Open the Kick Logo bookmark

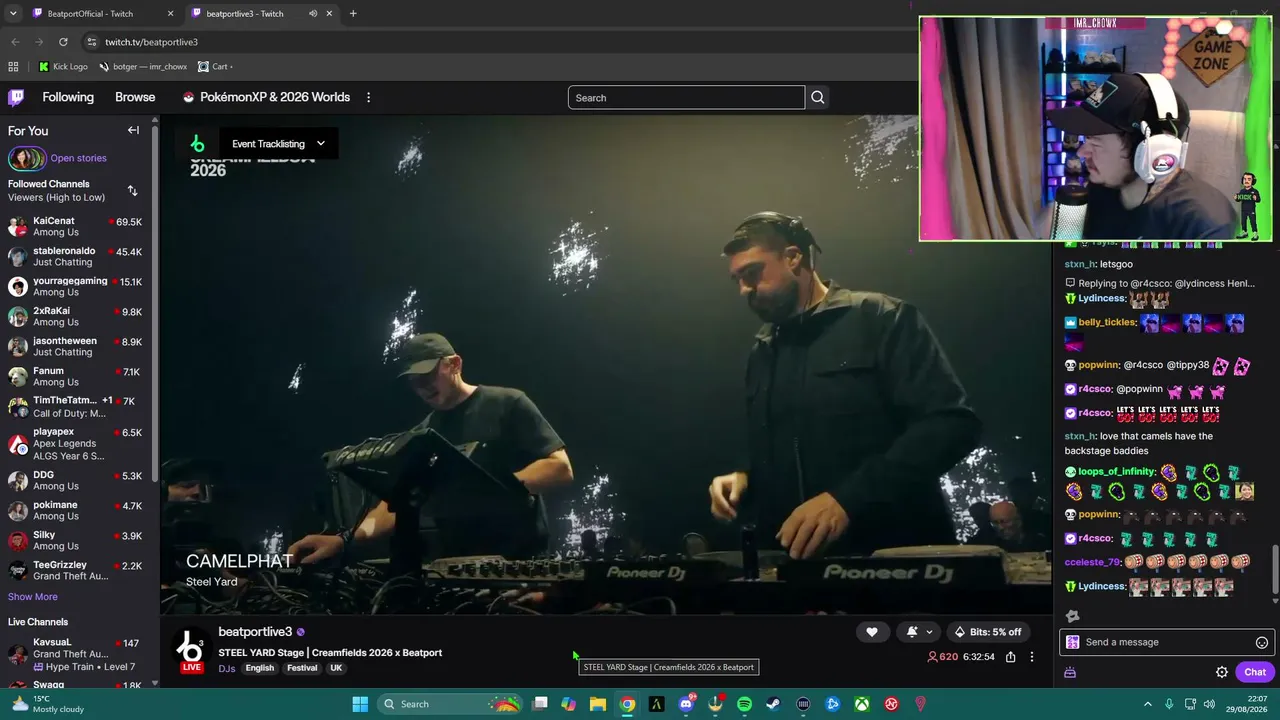(63, 67)
